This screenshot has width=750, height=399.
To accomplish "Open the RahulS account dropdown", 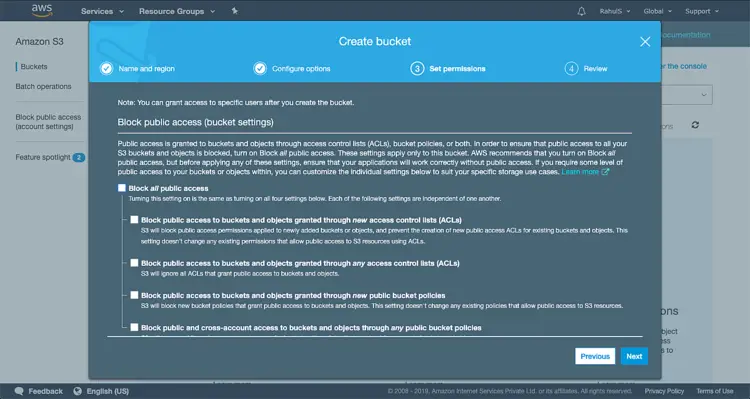I will 615,11.
